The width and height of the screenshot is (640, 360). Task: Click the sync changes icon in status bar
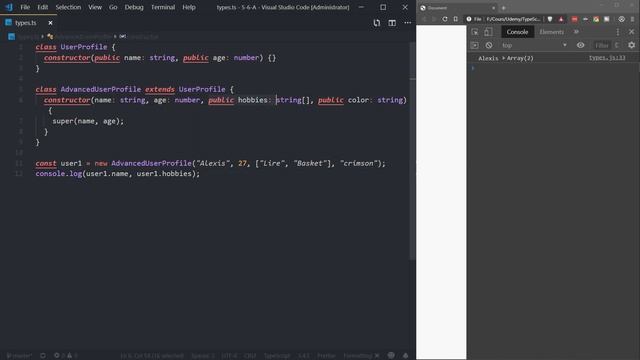click(43, 356)
